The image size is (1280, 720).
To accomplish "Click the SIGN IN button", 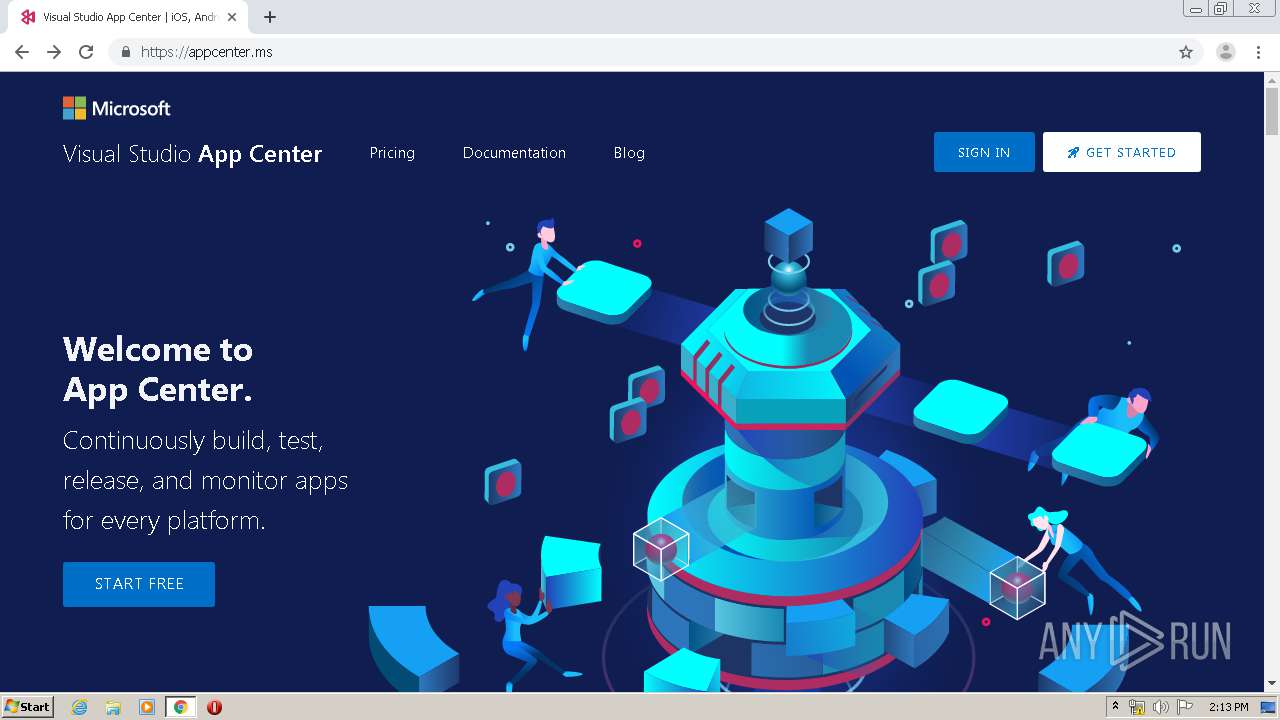I will 984,152.
